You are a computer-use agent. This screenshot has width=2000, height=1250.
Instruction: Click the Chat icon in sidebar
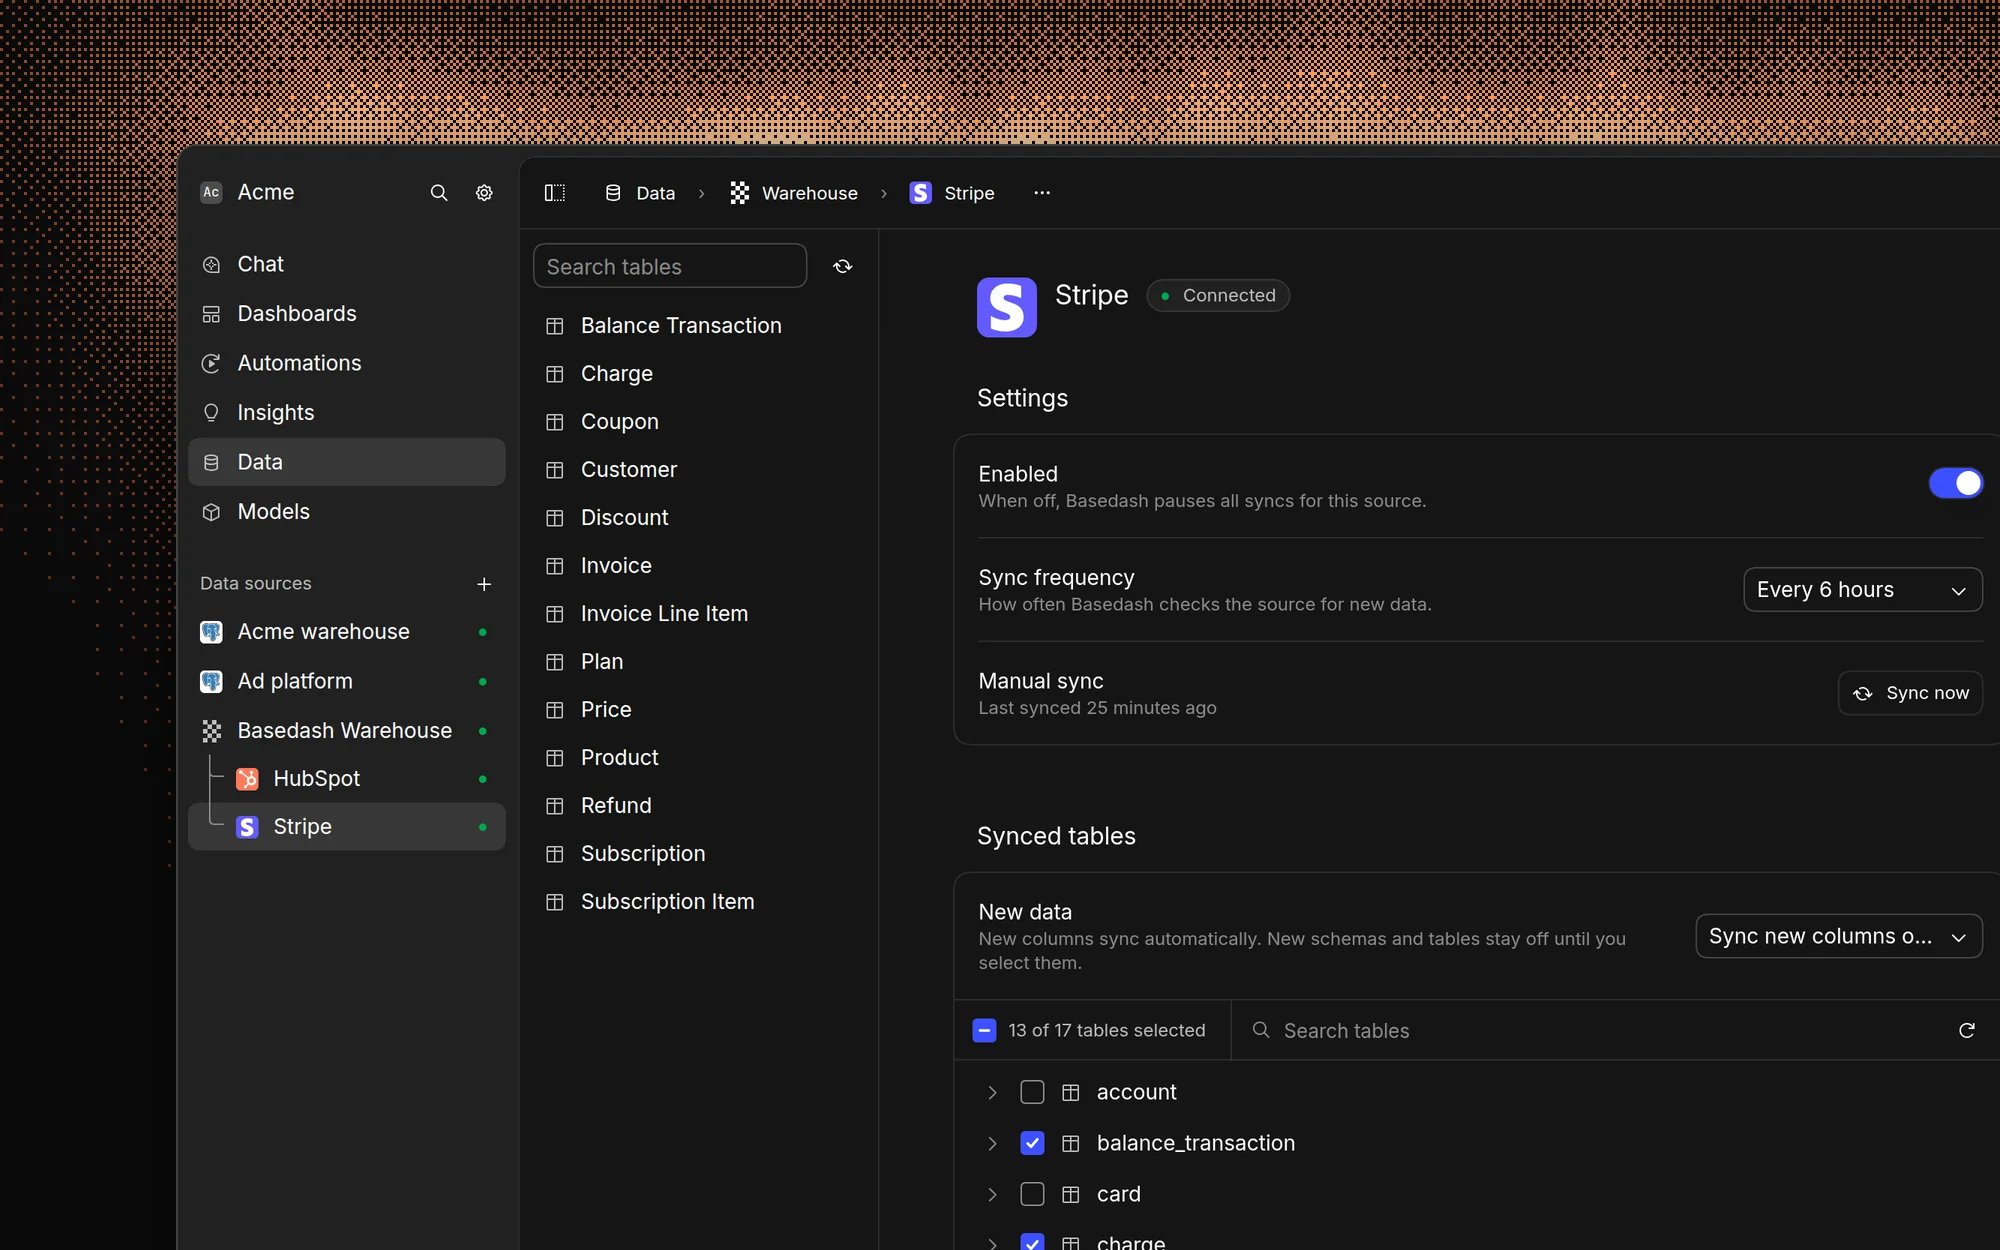[211, 265]
